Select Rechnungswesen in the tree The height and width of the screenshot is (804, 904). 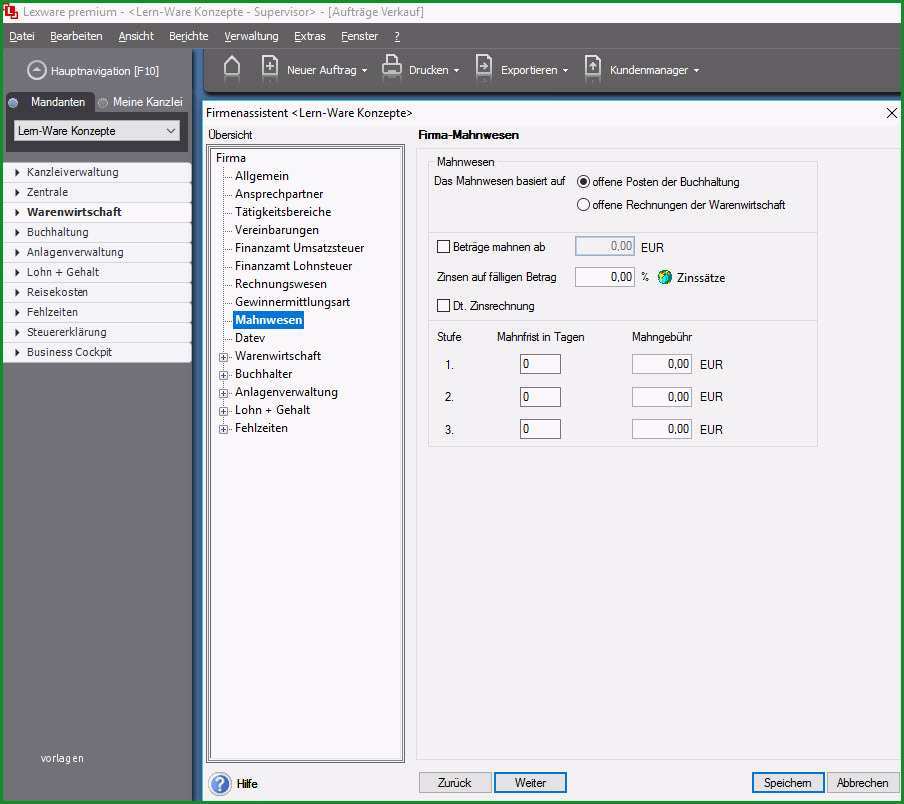click(x=281, y=284)
